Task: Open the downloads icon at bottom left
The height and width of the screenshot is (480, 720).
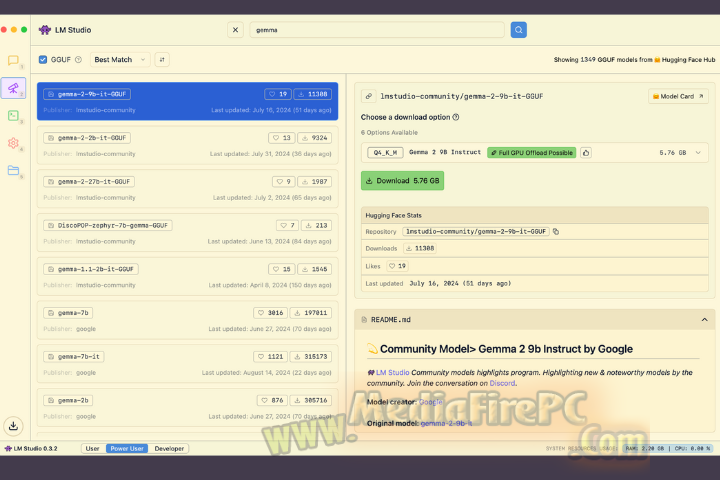Action: (13, 426)
